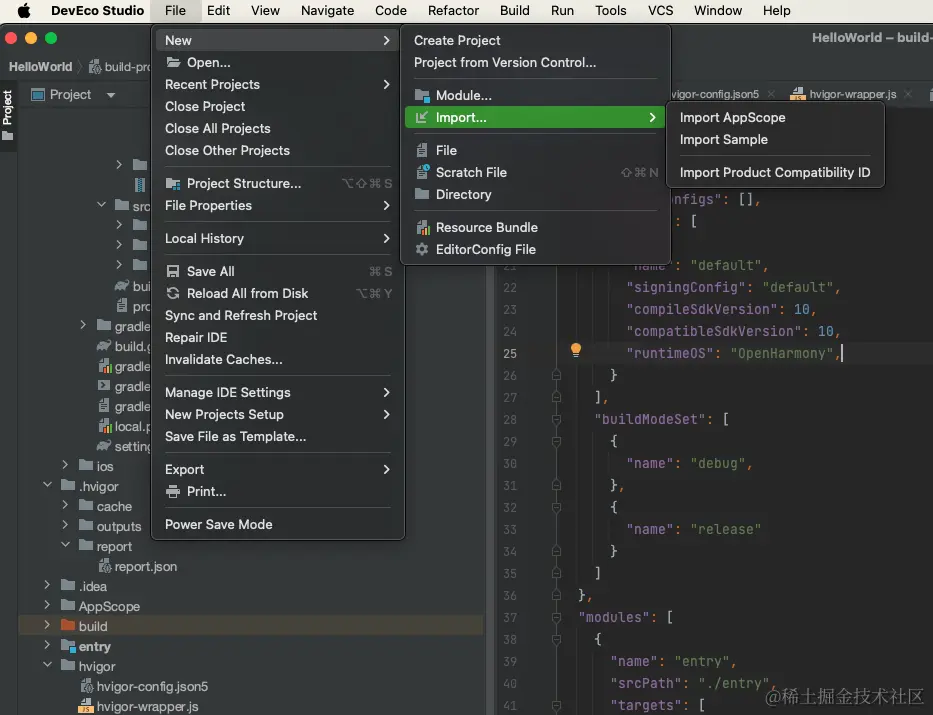Expand the File Properties submenu
The image size is (933, 715).
coord(386,205)
